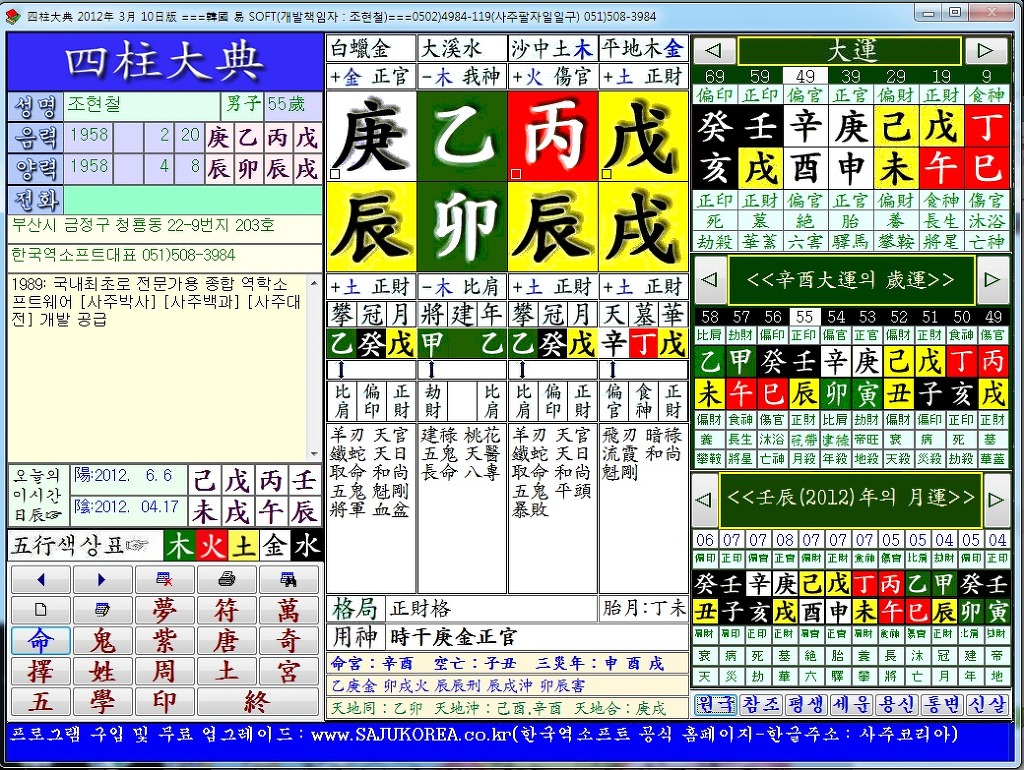Shift 壬辰(2012) 月運 list left
Image resolution: width=1024 pixels, height=770 pixels.
coord(704,500)
